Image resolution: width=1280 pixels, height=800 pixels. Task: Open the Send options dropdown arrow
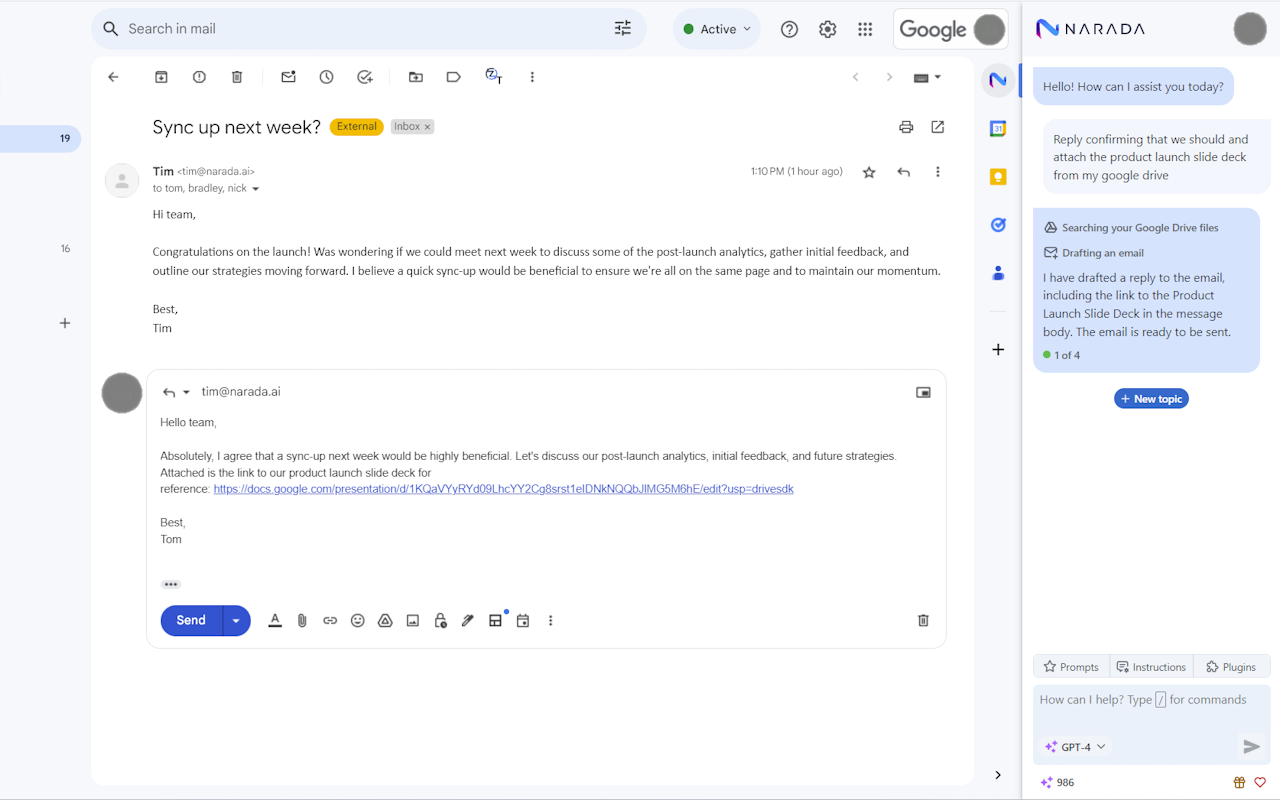tap(235, 620)
